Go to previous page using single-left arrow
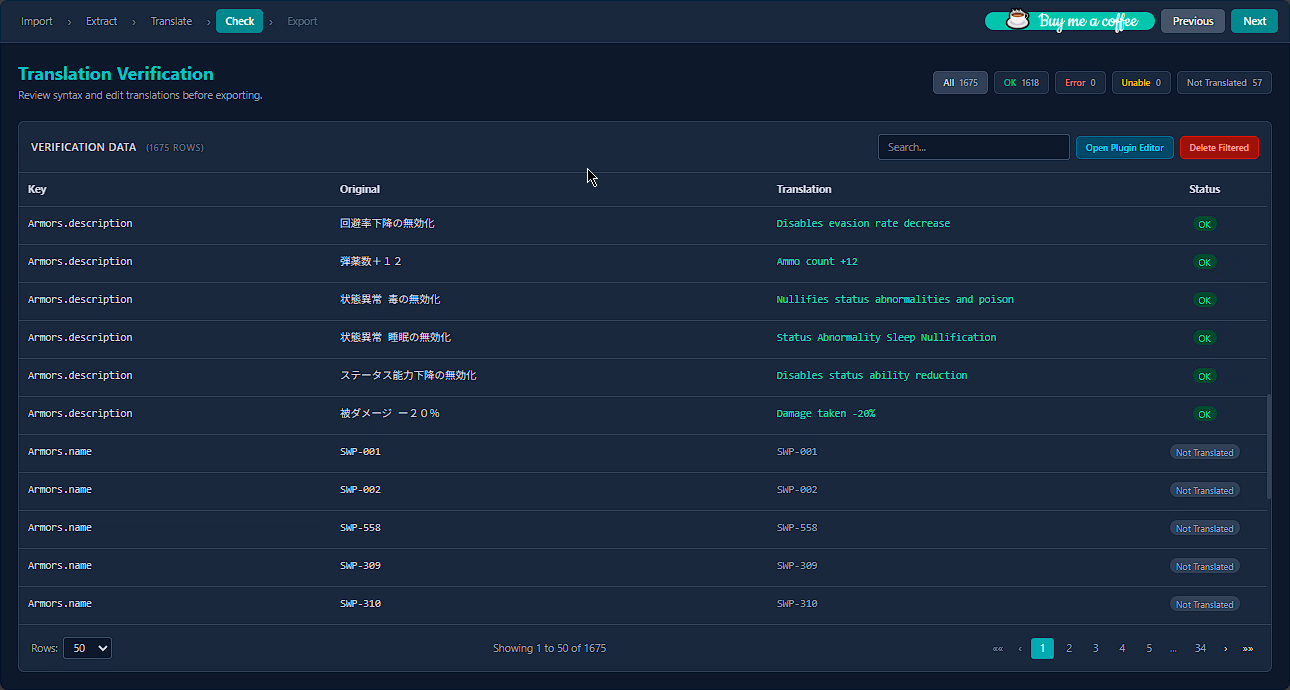Screen dimensions: 1290x690 pyautogui.click(x=1020, y=649)
